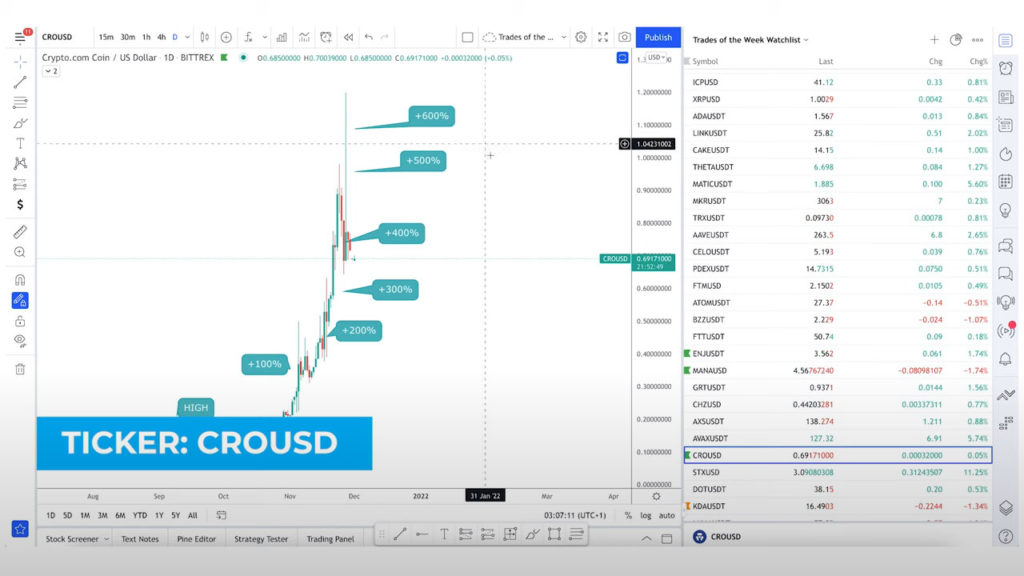Open the Stock Screener dropdown arrow

pyautogui.click(x=106, y=539)
